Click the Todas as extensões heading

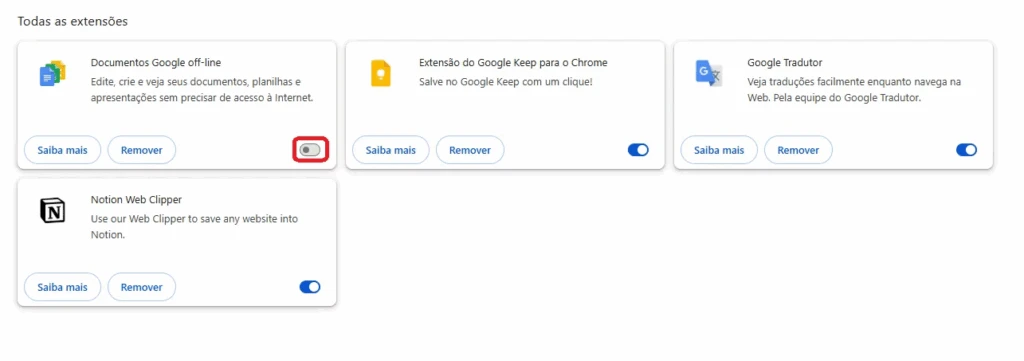pos(72,22)
